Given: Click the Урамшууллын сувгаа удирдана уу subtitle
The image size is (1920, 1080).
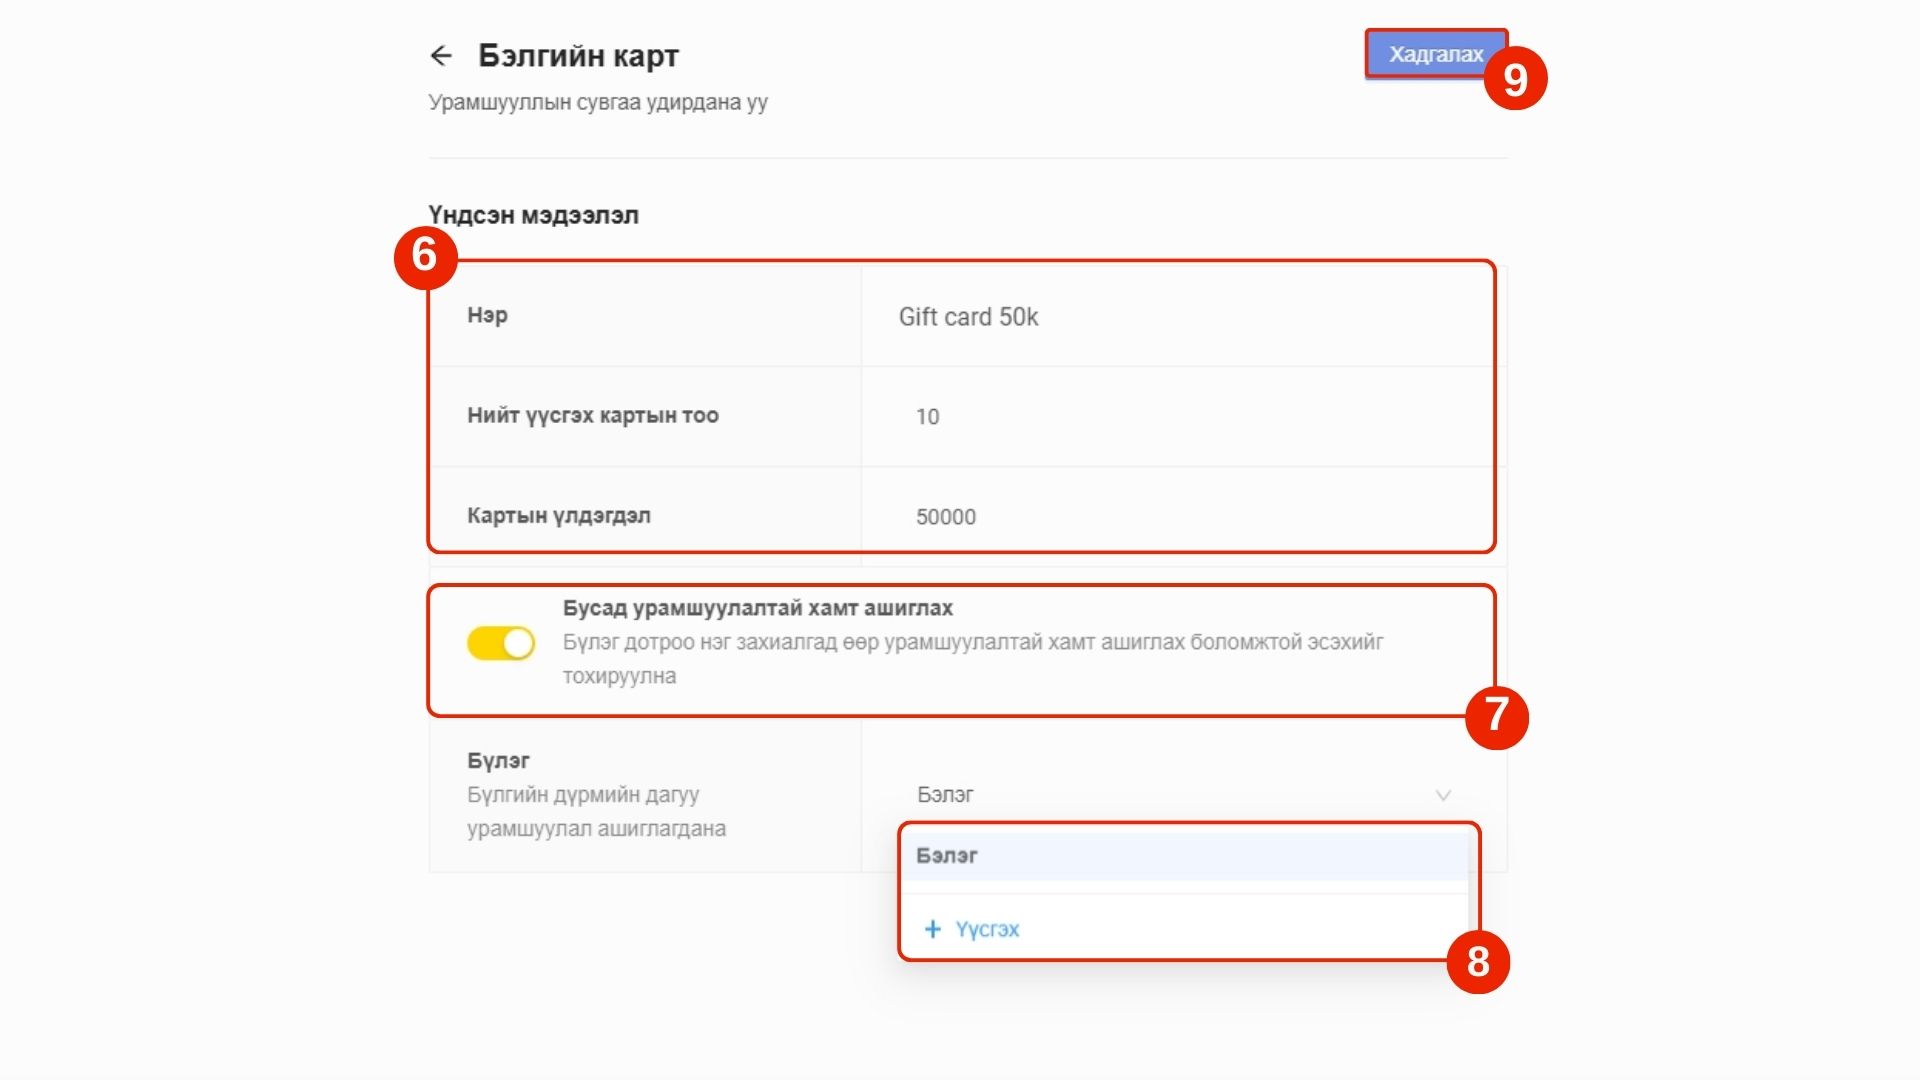Looking at the screenshot, I should coord(598,102).
